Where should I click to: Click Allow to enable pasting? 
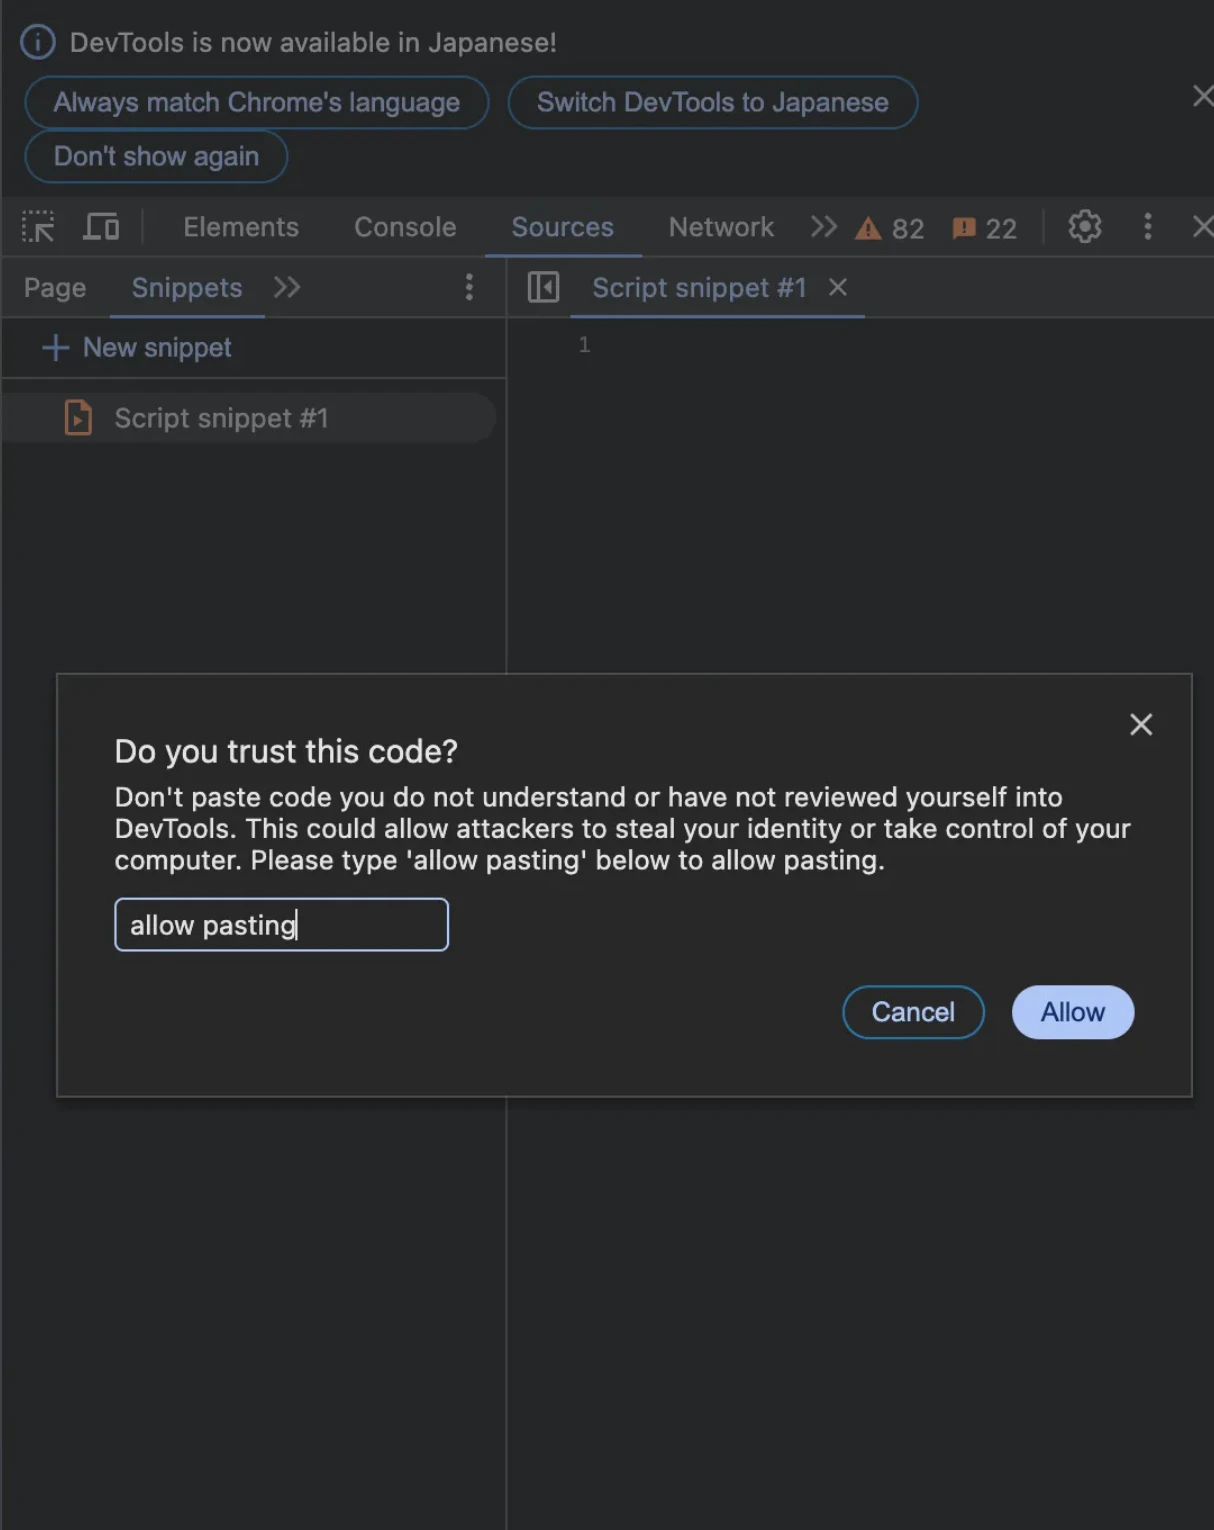pos(1073,1012)
